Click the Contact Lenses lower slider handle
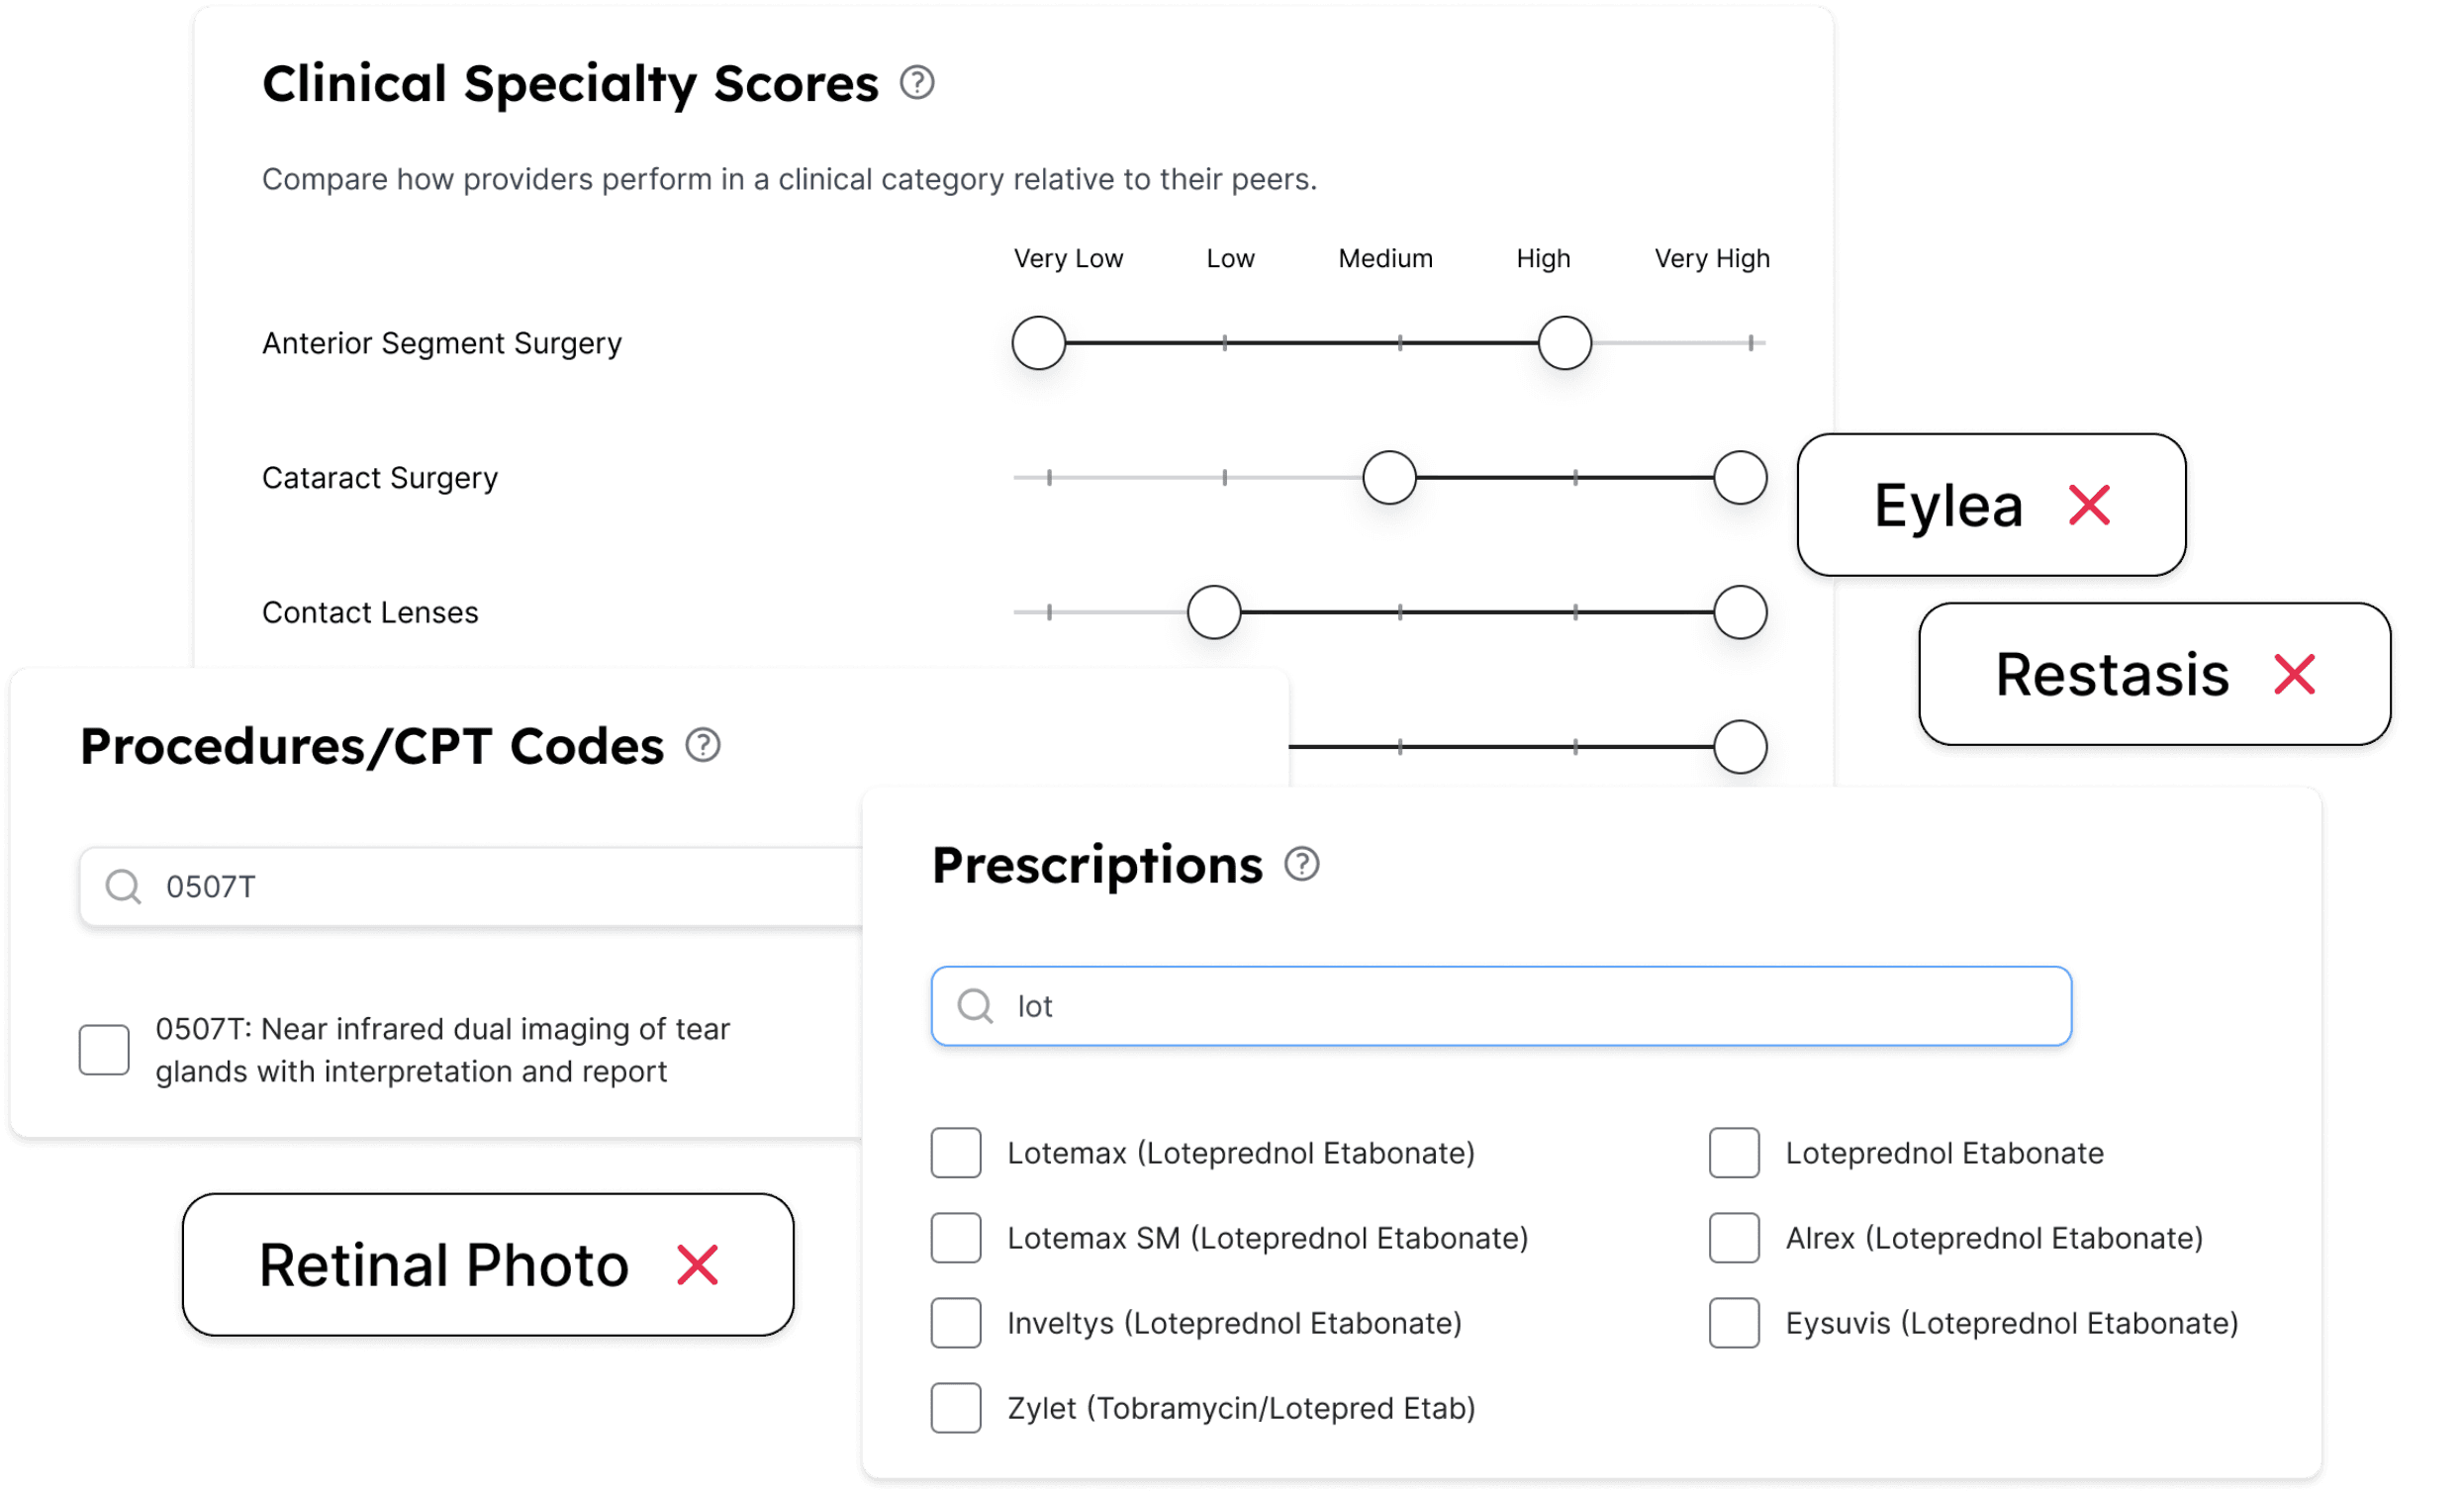2464x1493 pixels. (x=1214, y=612)
